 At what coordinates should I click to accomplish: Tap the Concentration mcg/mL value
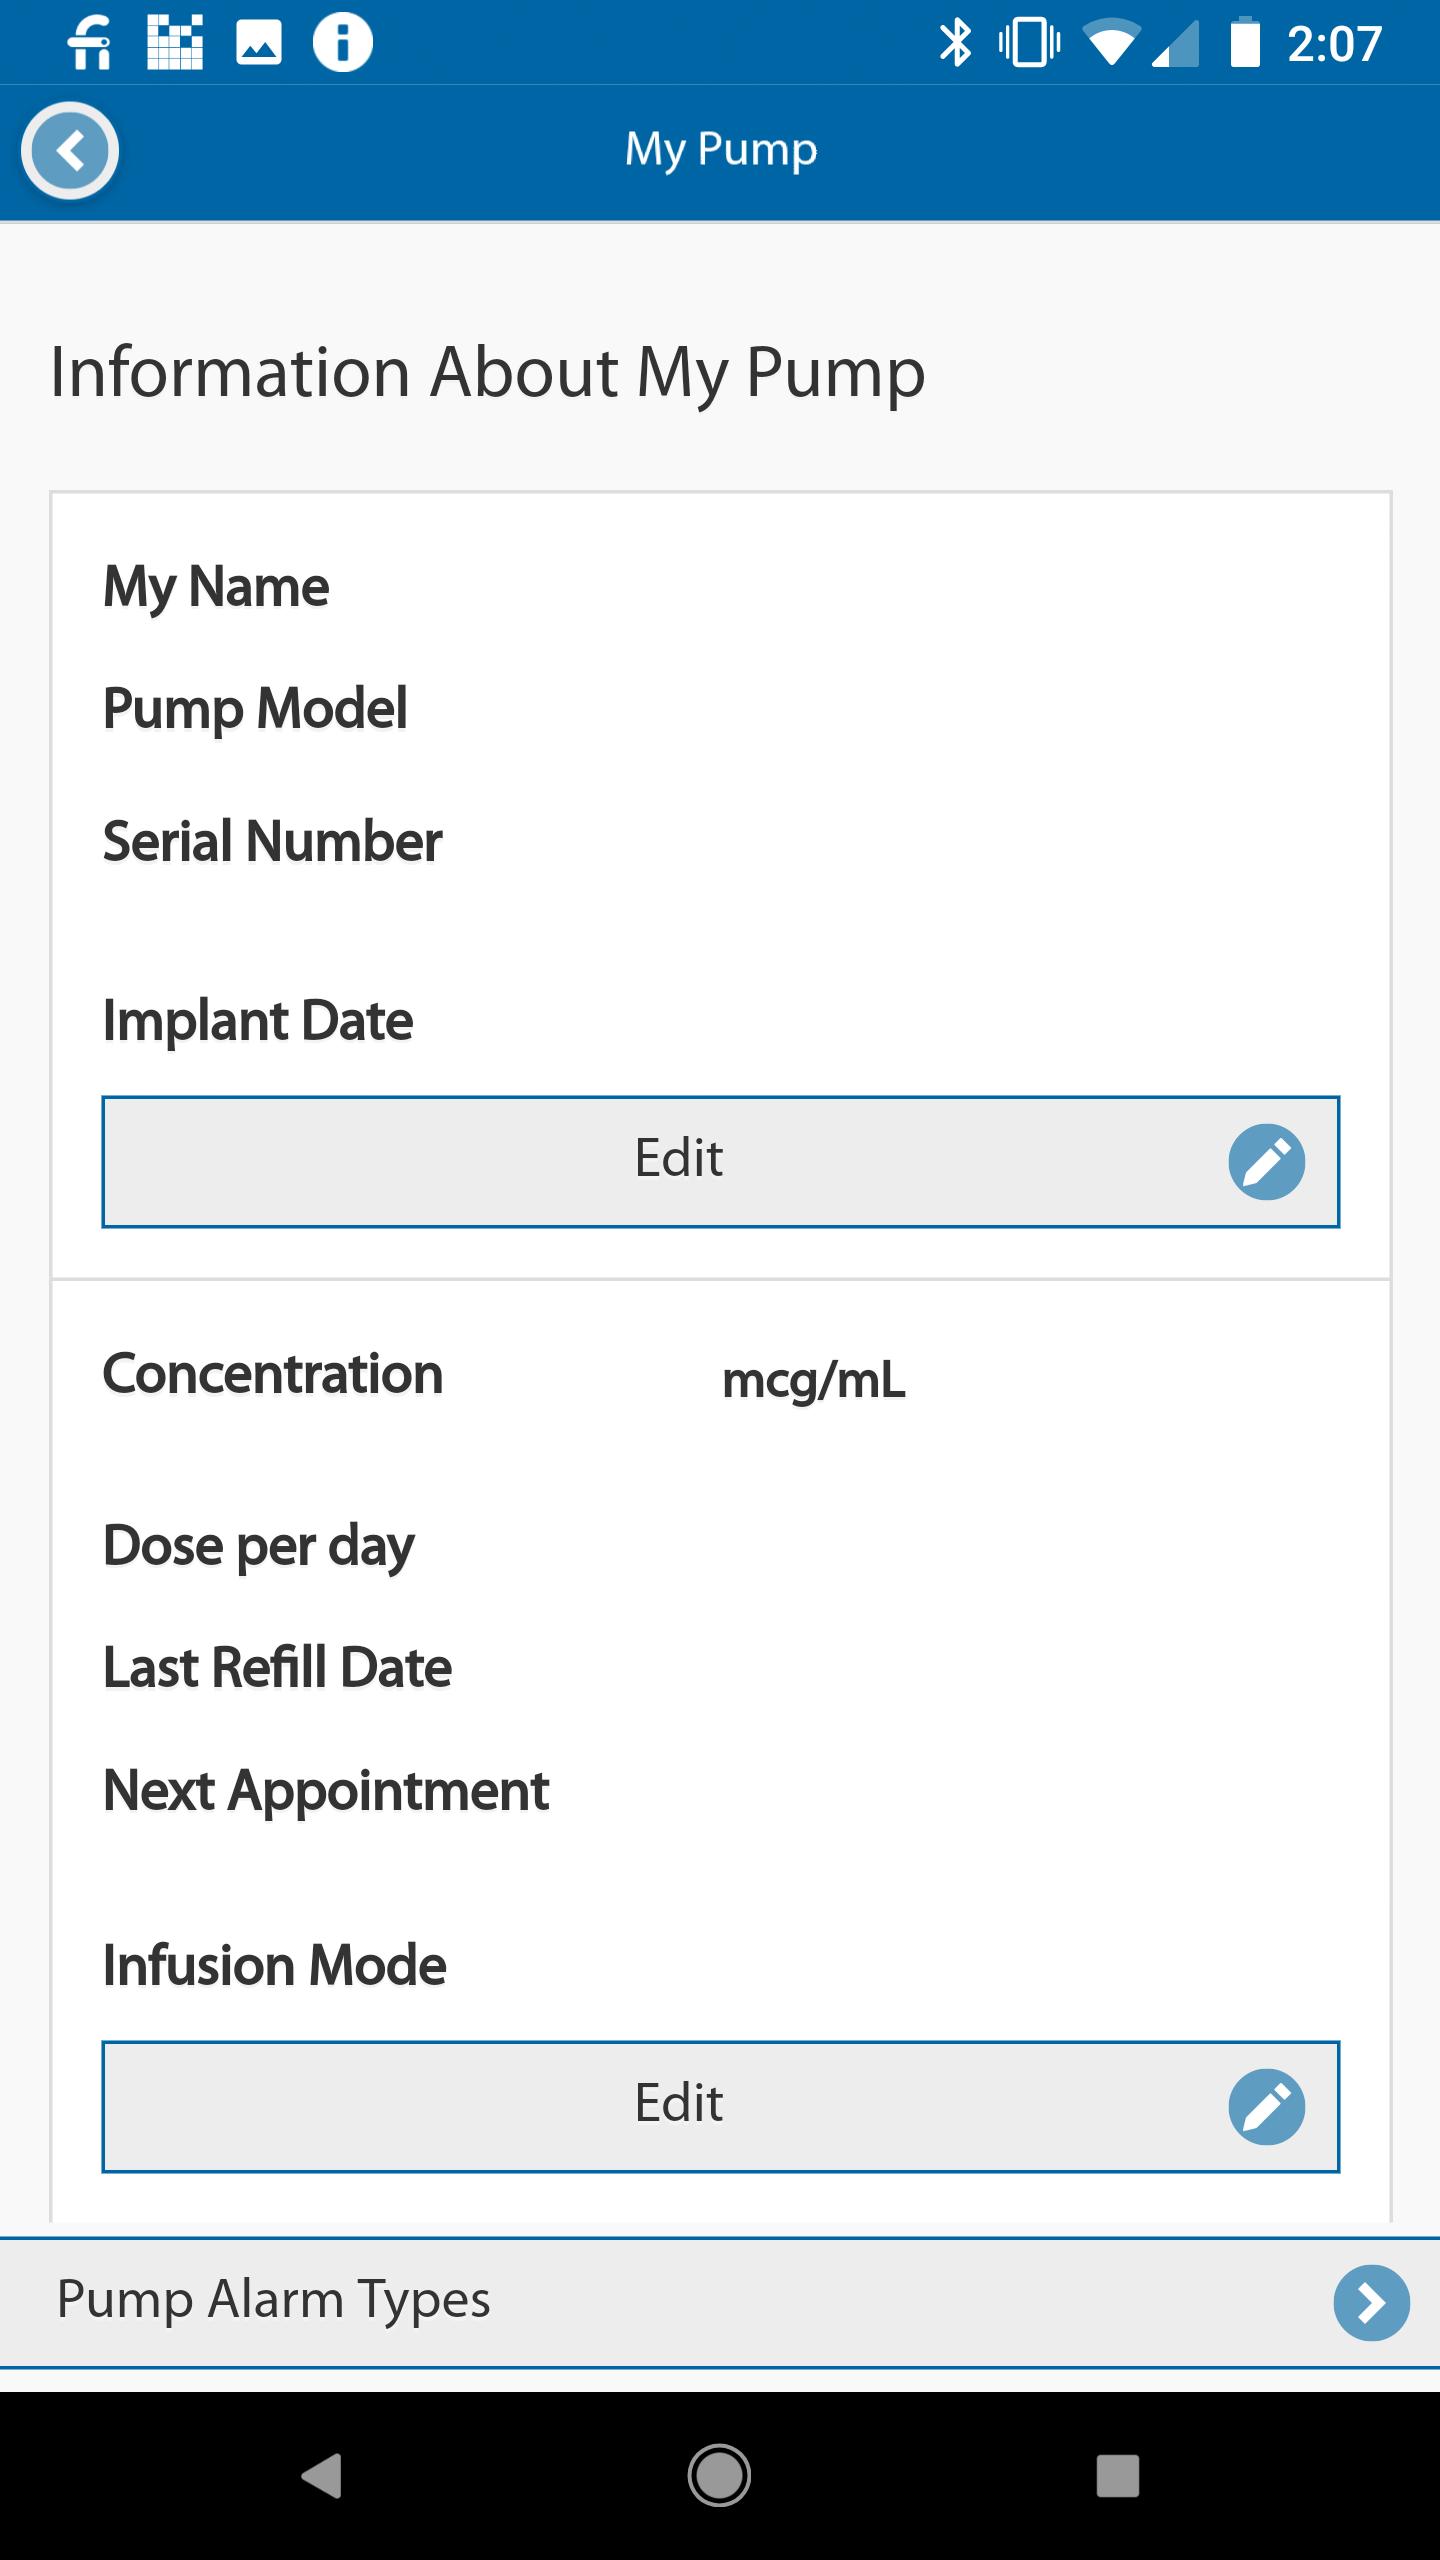click(813, 1380)
